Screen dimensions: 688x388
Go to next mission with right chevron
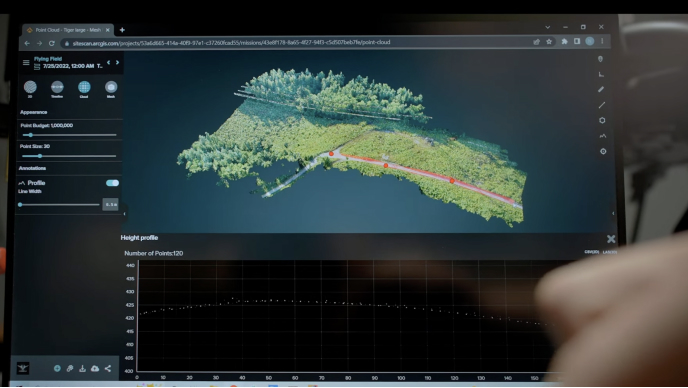[117, 63]
